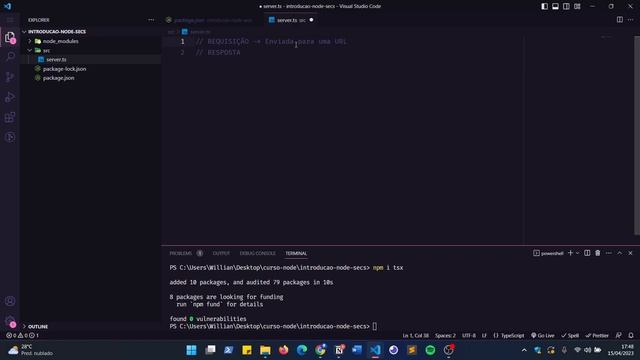Open Explorer views and more actions menu
640x360 pixels.
(151, 20)
